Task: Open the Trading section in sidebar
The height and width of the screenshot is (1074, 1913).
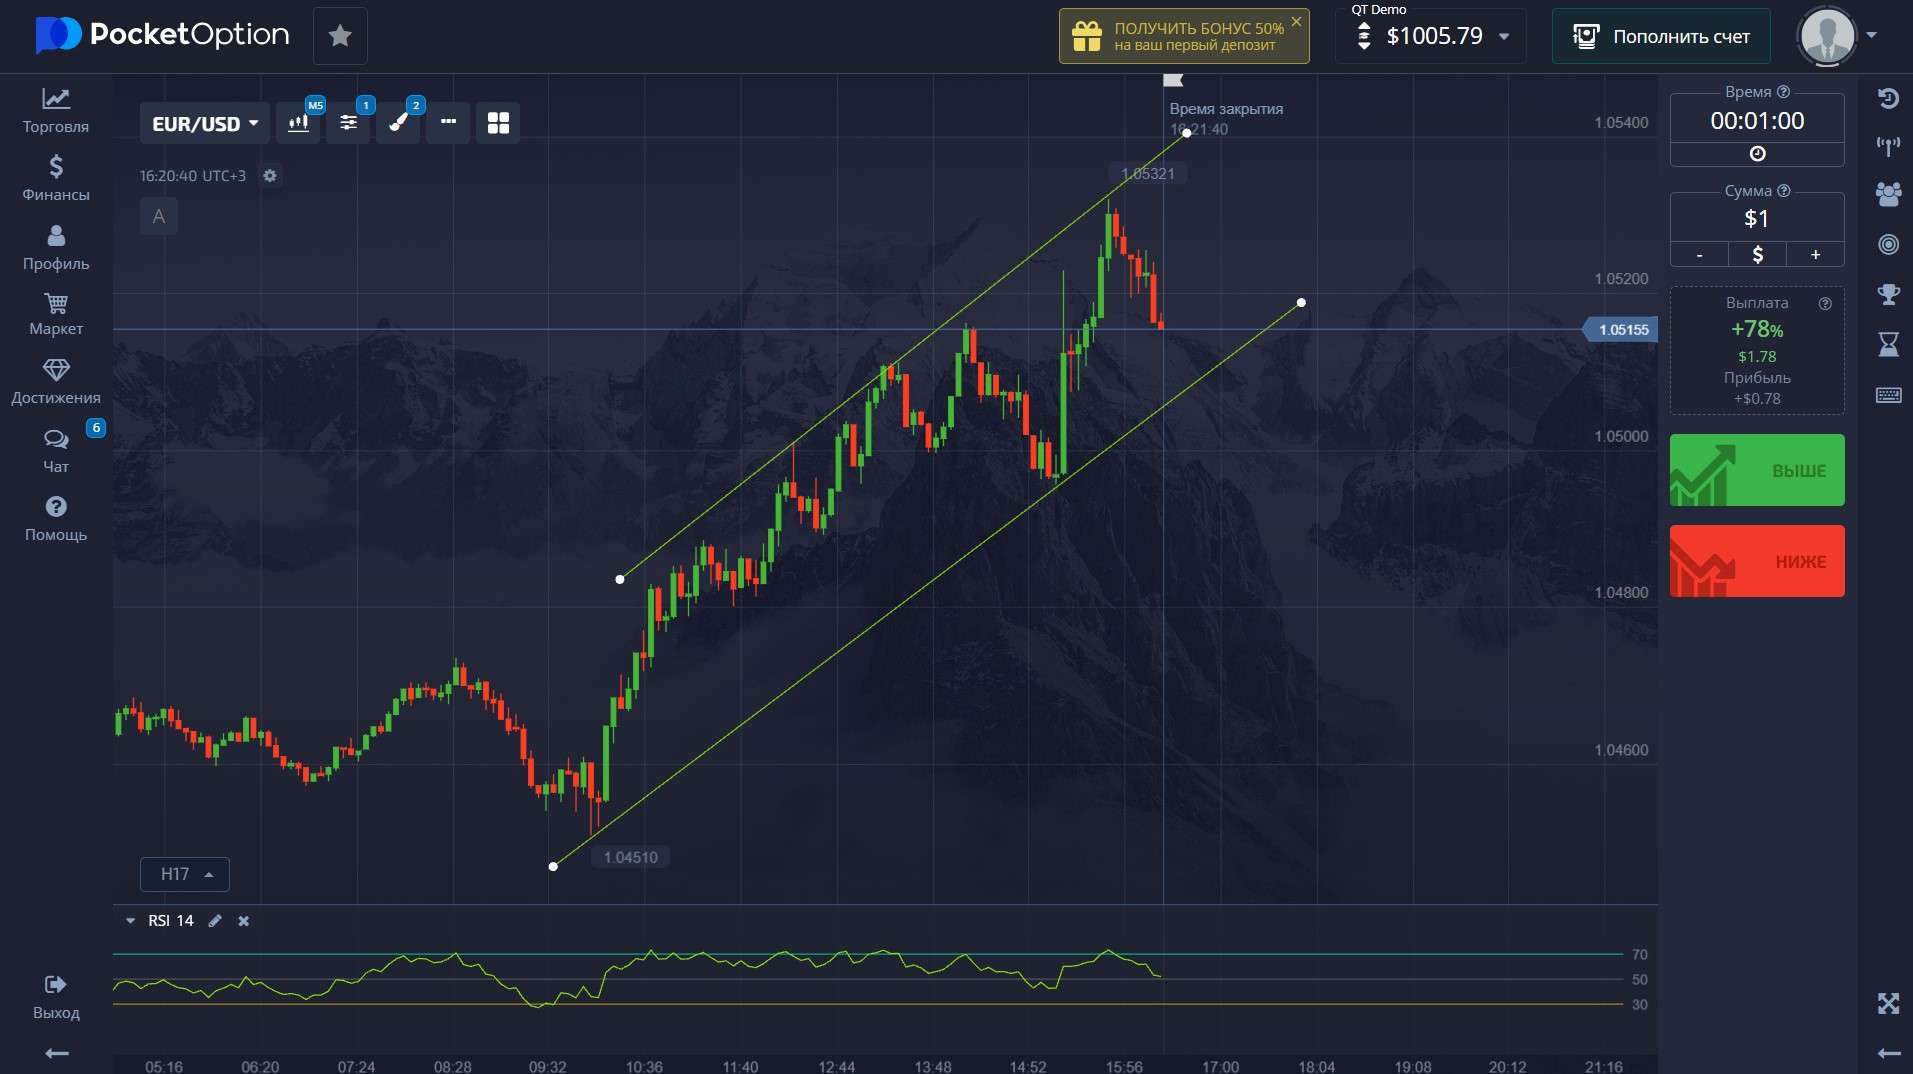Action: click(56, 110)
